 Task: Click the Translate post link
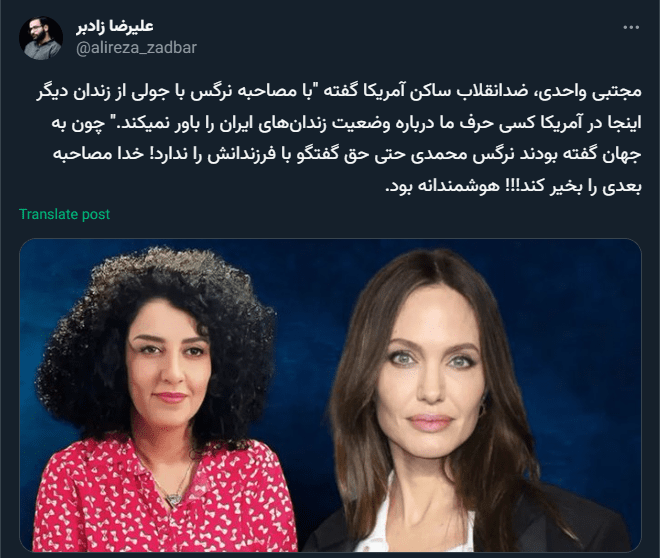64,214
